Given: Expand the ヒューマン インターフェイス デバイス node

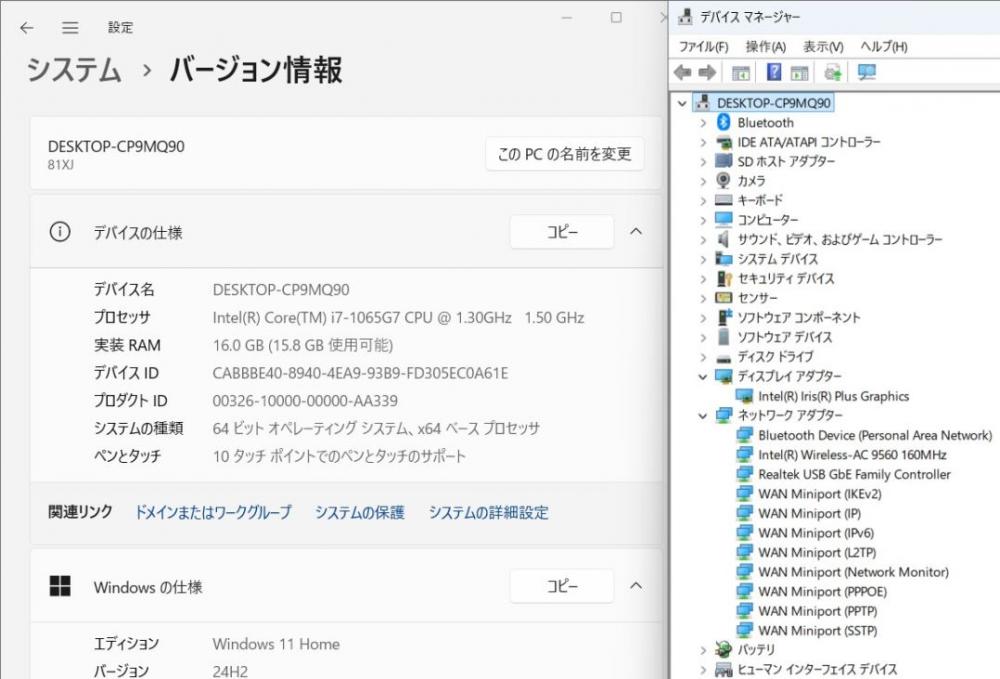Looking at the screenshot, I should click(703, 669).
